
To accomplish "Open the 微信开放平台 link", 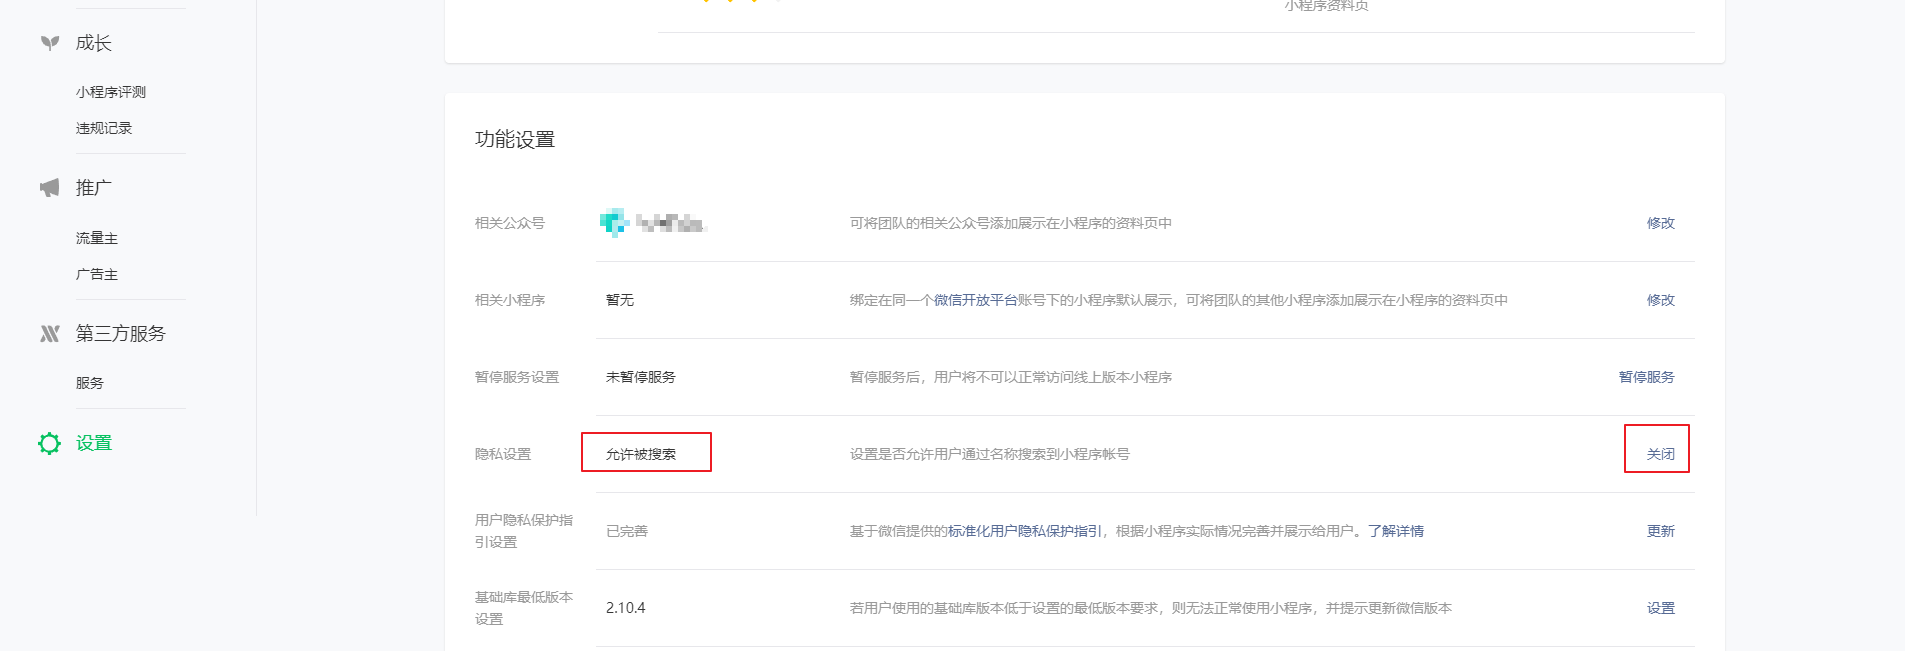I will click(976, 300).
